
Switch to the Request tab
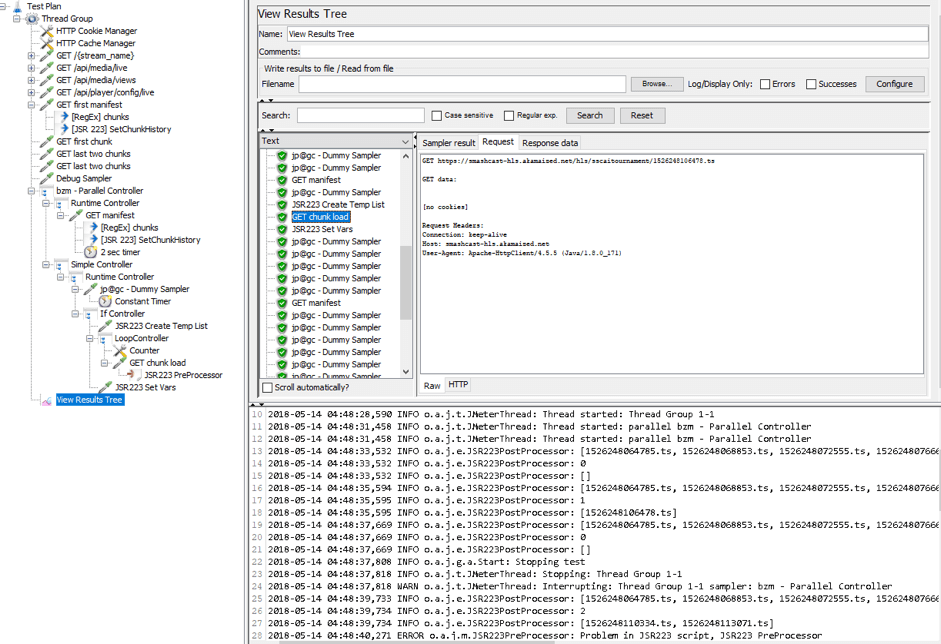click(x=498, y=142)
